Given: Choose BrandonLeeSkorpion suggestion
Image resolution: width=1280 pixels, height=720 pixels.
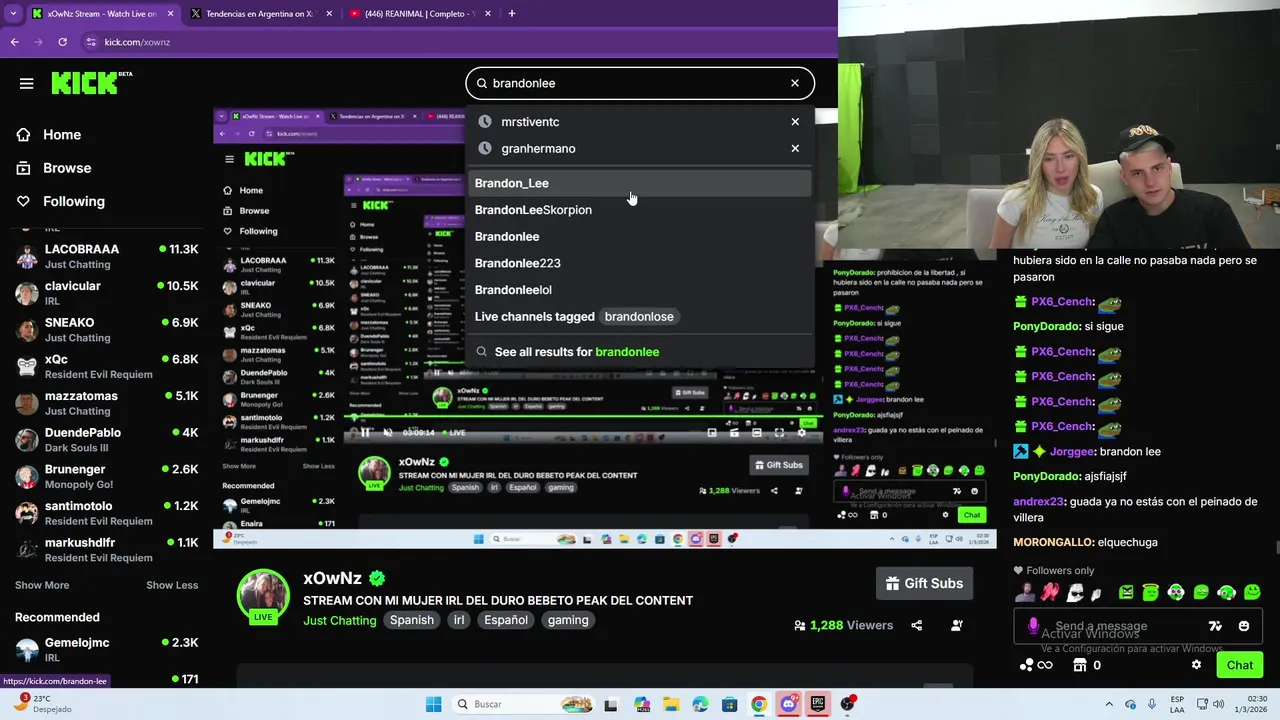Looking at the screenshot, I should tap(639, 210).
